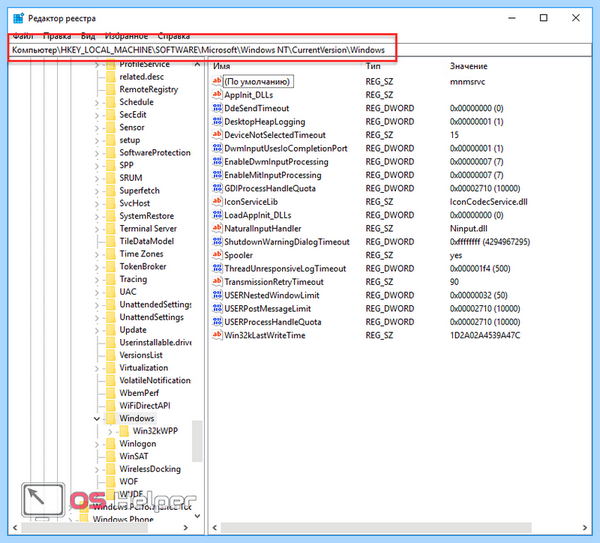Expand the Win32kWPP subkey

click(x=110, y=432)
